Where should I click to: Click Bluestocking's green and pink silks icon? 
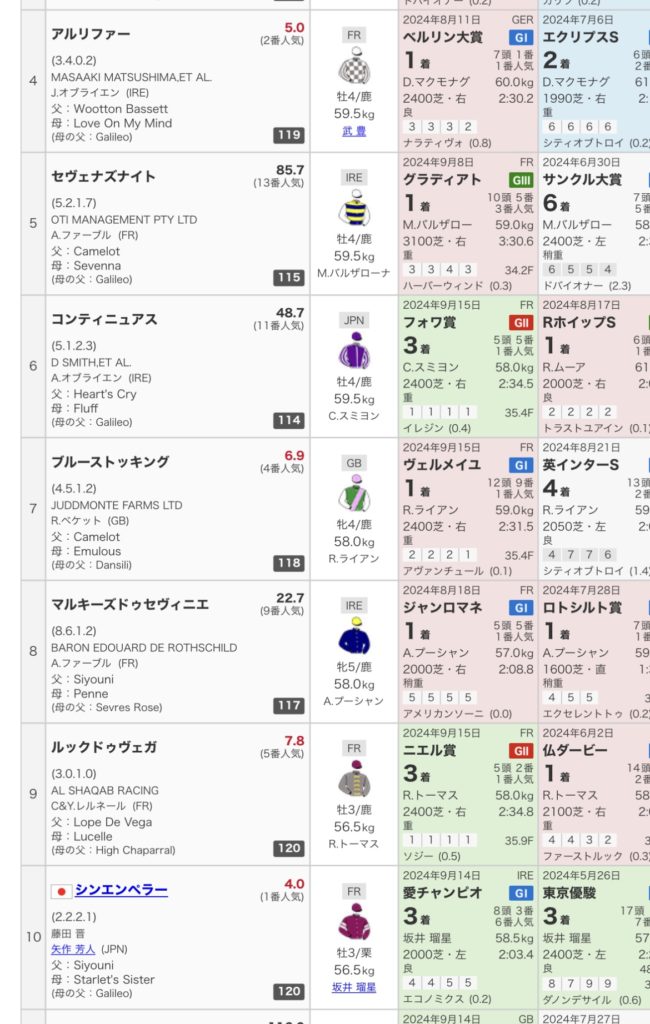point(354,496)
